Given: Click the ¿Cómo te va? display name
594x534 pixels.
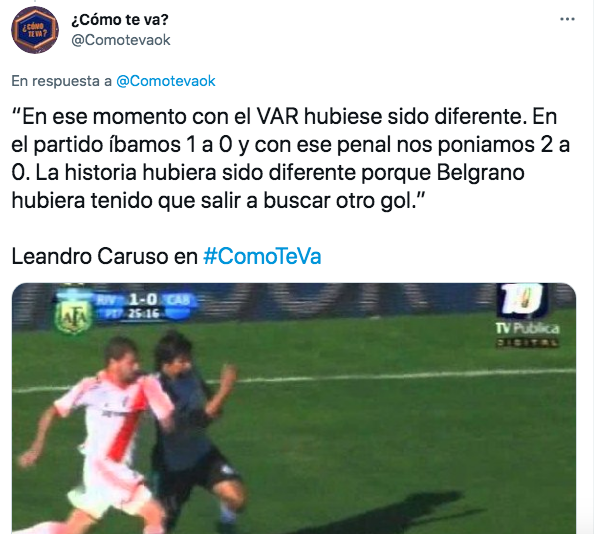Looking at the screenshot, I should tap(120, 20).
